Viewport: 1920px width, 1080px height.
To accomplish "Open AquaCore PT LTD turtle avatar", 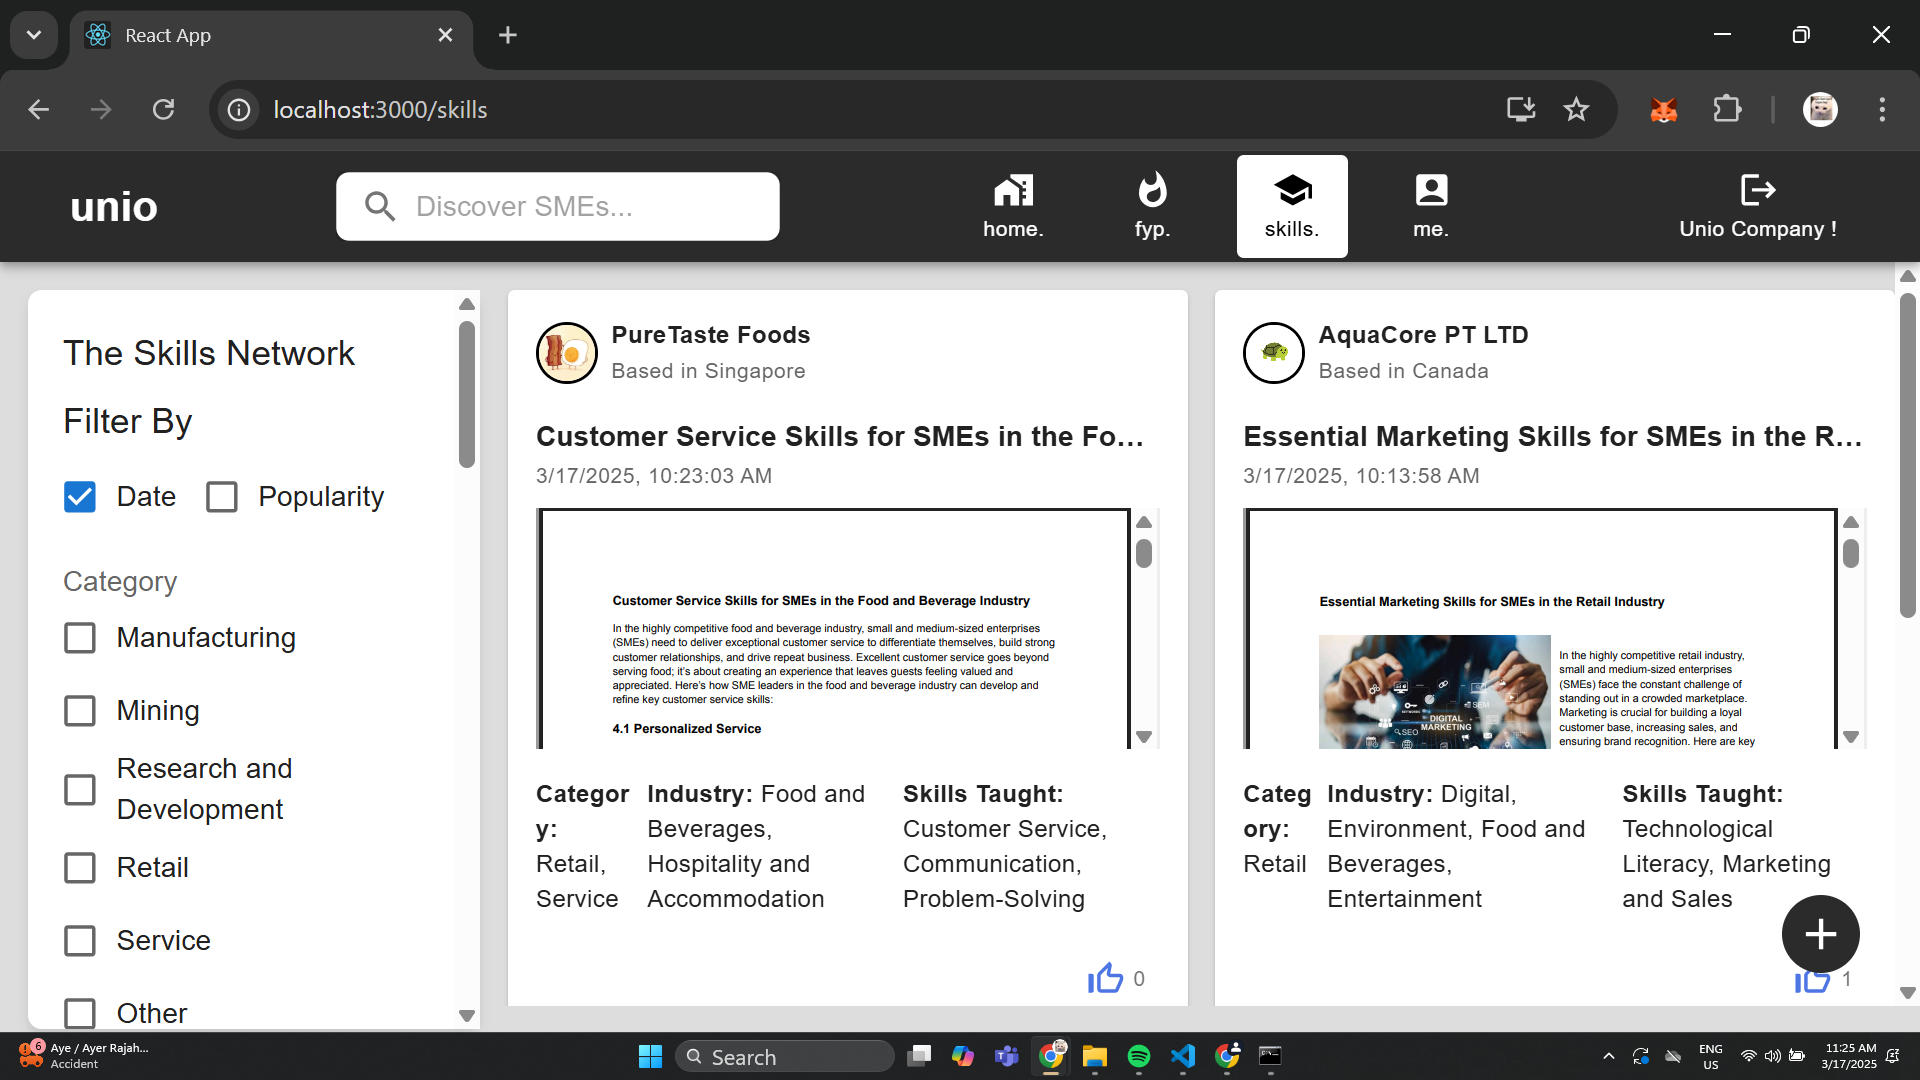I will coord(1273,353).
